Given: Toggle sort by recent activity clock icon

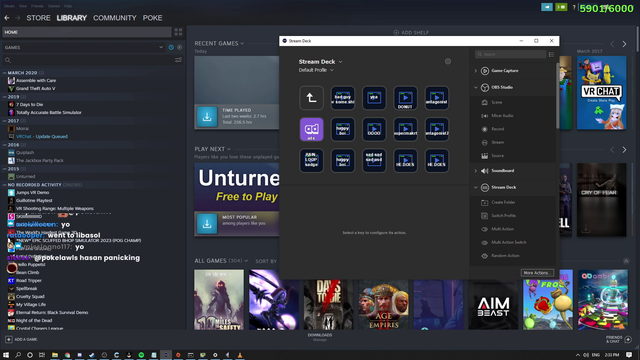Looking at the screenshot, I should 171,47.
